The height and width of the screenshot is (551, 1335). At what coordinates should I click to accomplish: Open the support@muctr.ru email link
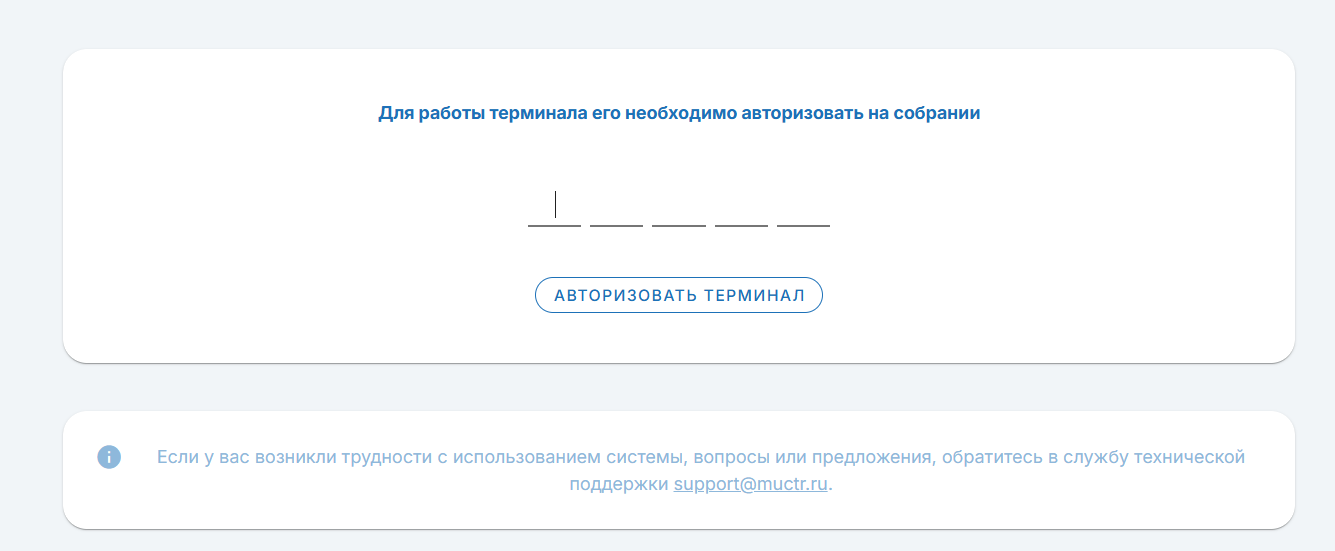tap(751, 485)
